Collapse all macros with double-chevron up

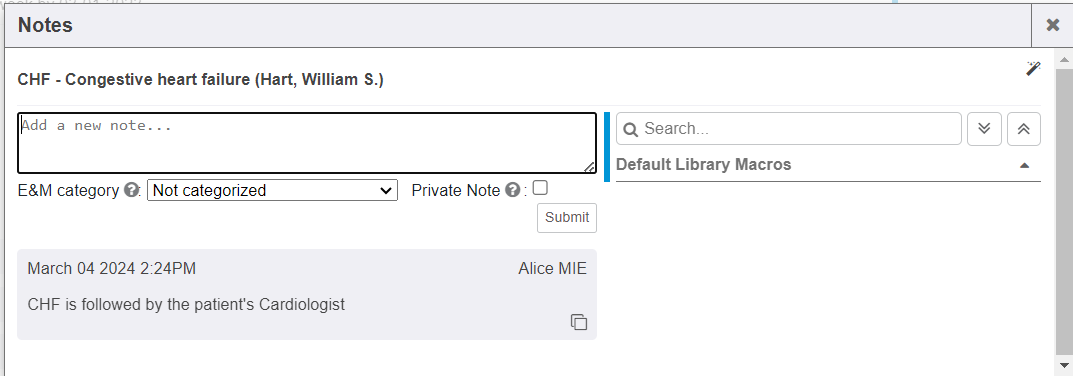click(1024, 129)
